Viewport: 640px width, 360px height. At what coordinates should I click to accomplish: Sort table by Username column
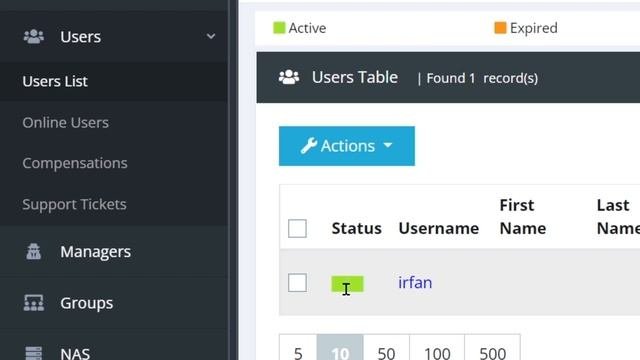click(x=439, y=228)
